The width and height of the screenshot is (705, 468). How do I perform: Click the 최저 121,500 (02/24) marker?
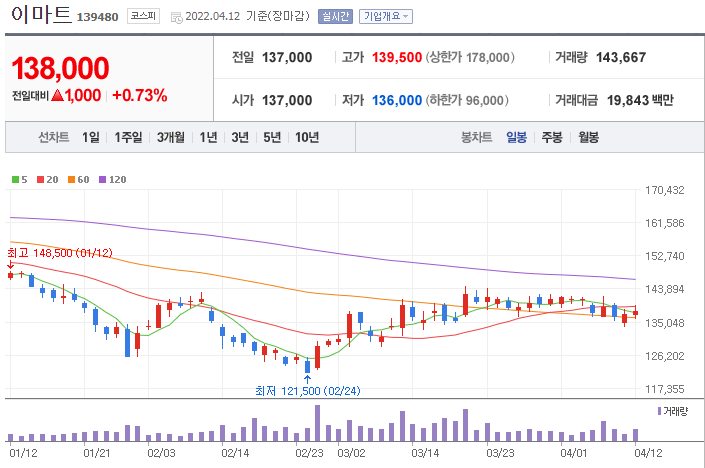pyautogui.click(x=308, y=391)
